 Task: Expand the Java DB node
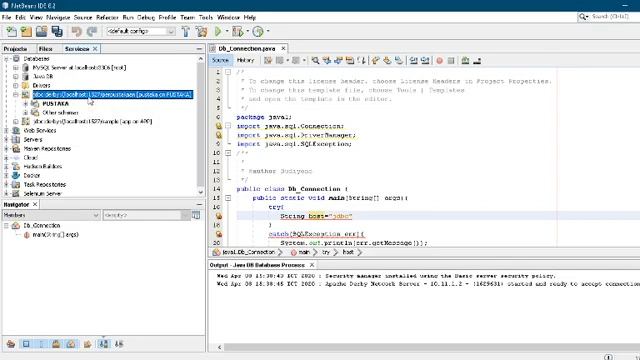tap(16, 76)
